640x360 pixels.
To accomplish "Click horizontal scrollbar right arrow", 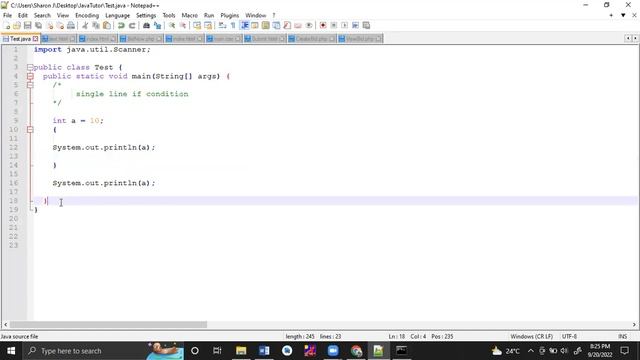I will pos(634,324).
